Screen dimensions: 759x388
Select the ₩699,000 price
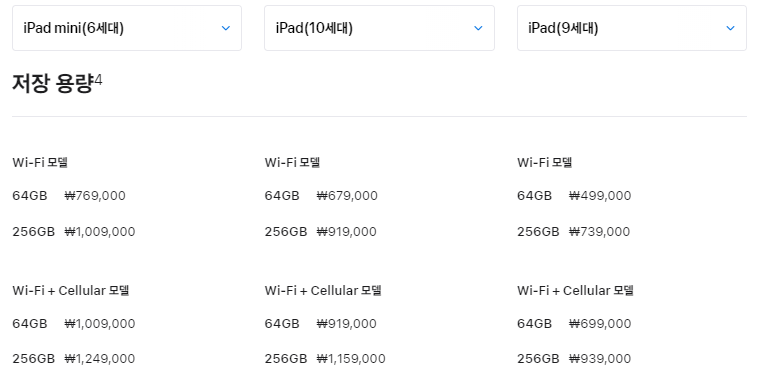point(600,323)
